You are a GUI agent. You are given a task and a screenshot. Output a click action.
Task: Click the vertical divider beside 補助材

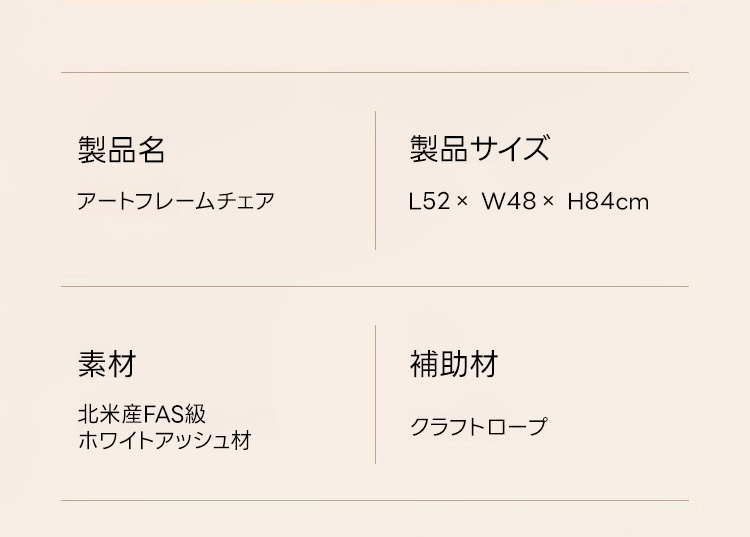375,394
